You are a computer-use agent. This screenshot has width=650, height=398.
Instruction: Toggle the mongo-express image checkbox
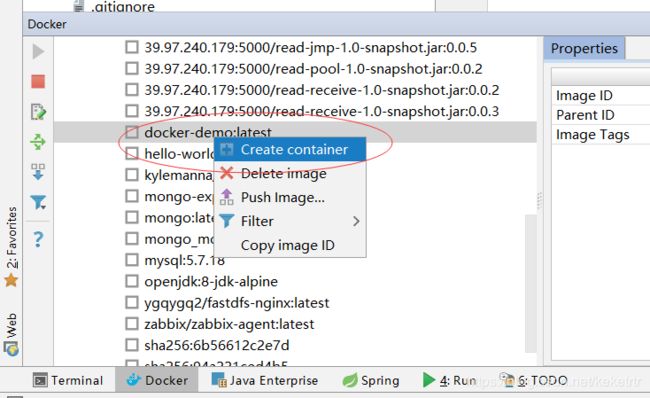(x=132, y=196)
